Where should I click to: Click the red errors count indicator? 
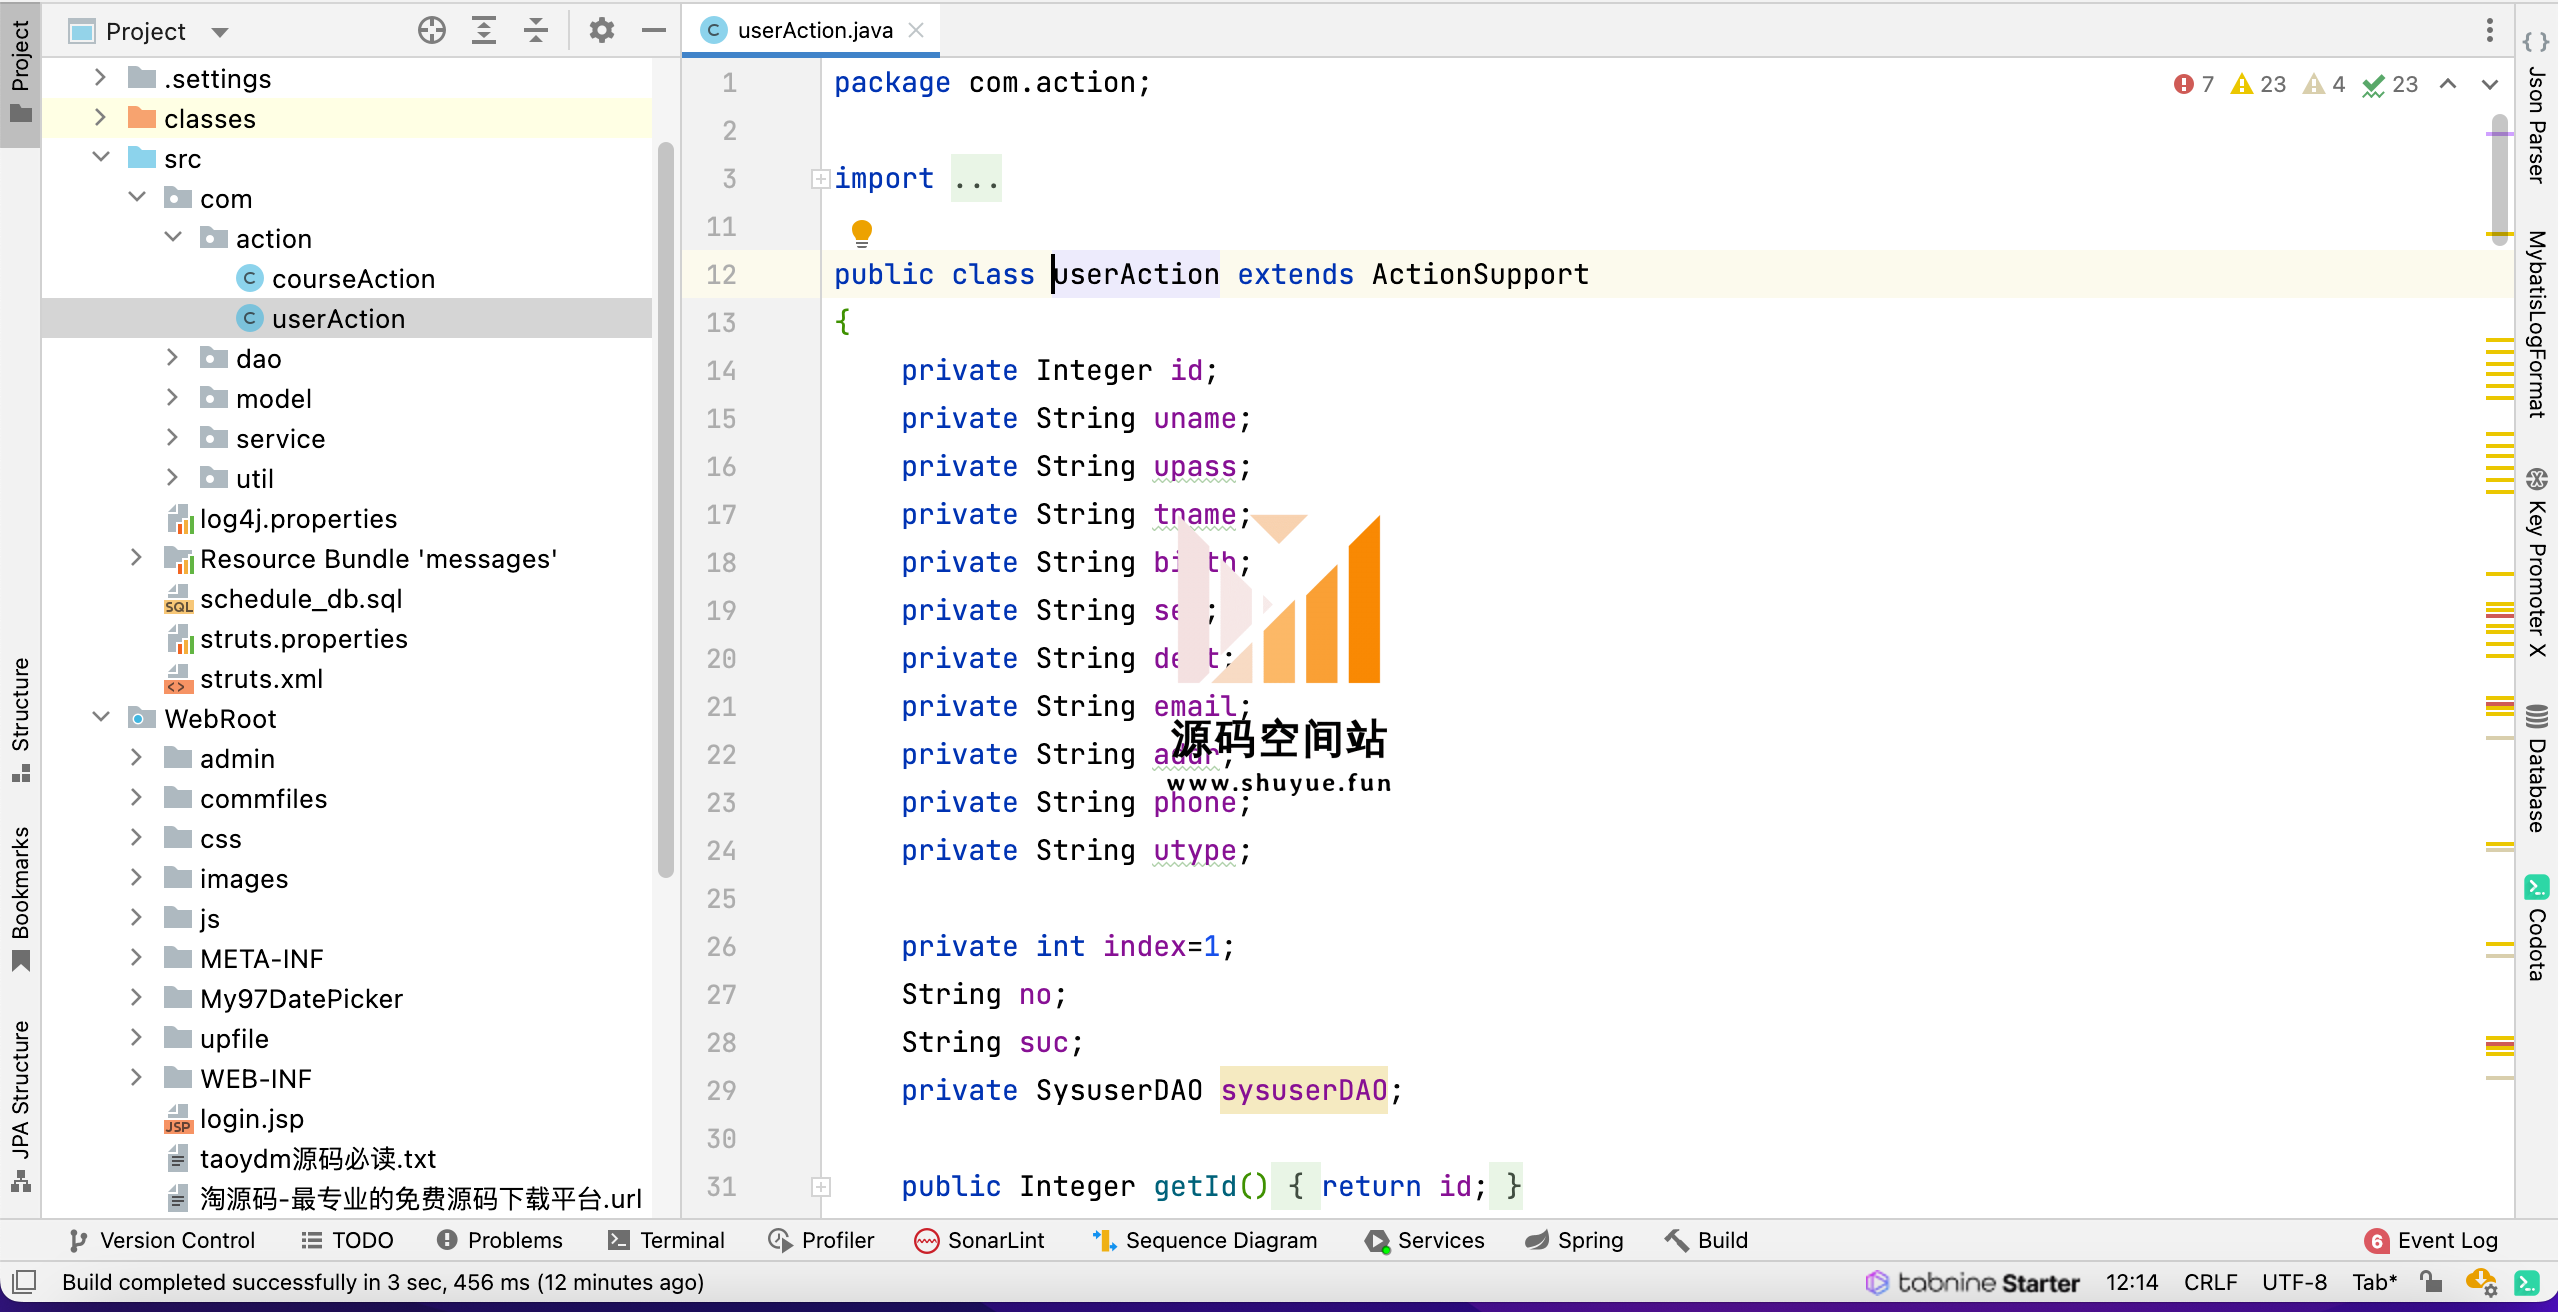(2194, 85)
